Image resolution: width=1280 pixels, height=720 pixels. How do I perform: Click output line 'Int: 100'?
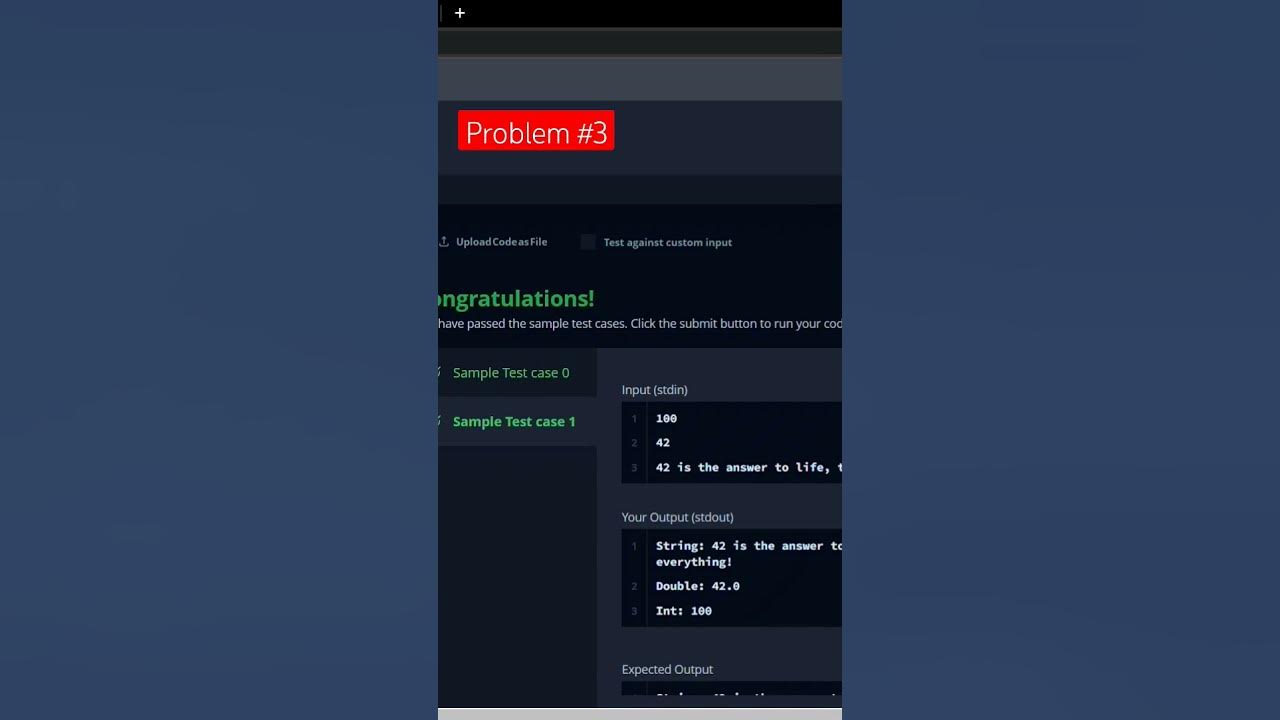[x=684, y=611]
